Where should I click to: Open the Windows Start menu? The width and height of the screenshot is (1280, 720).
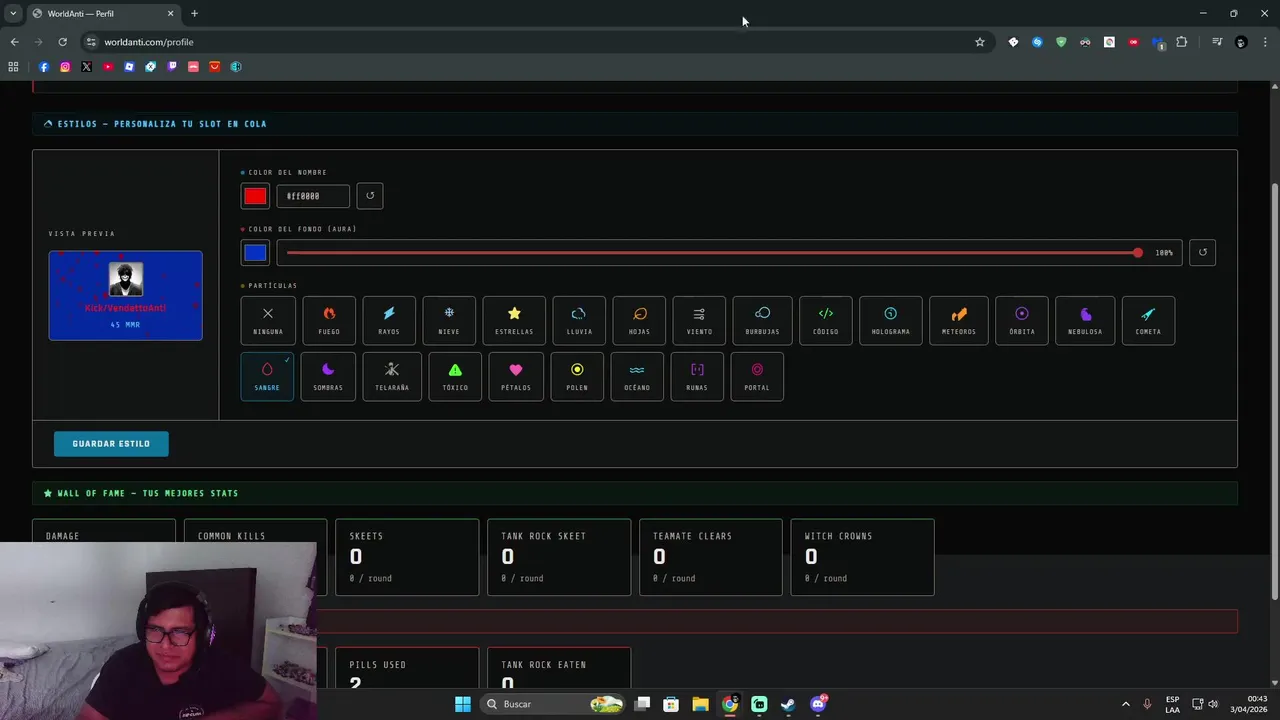[x=463, y=704]
